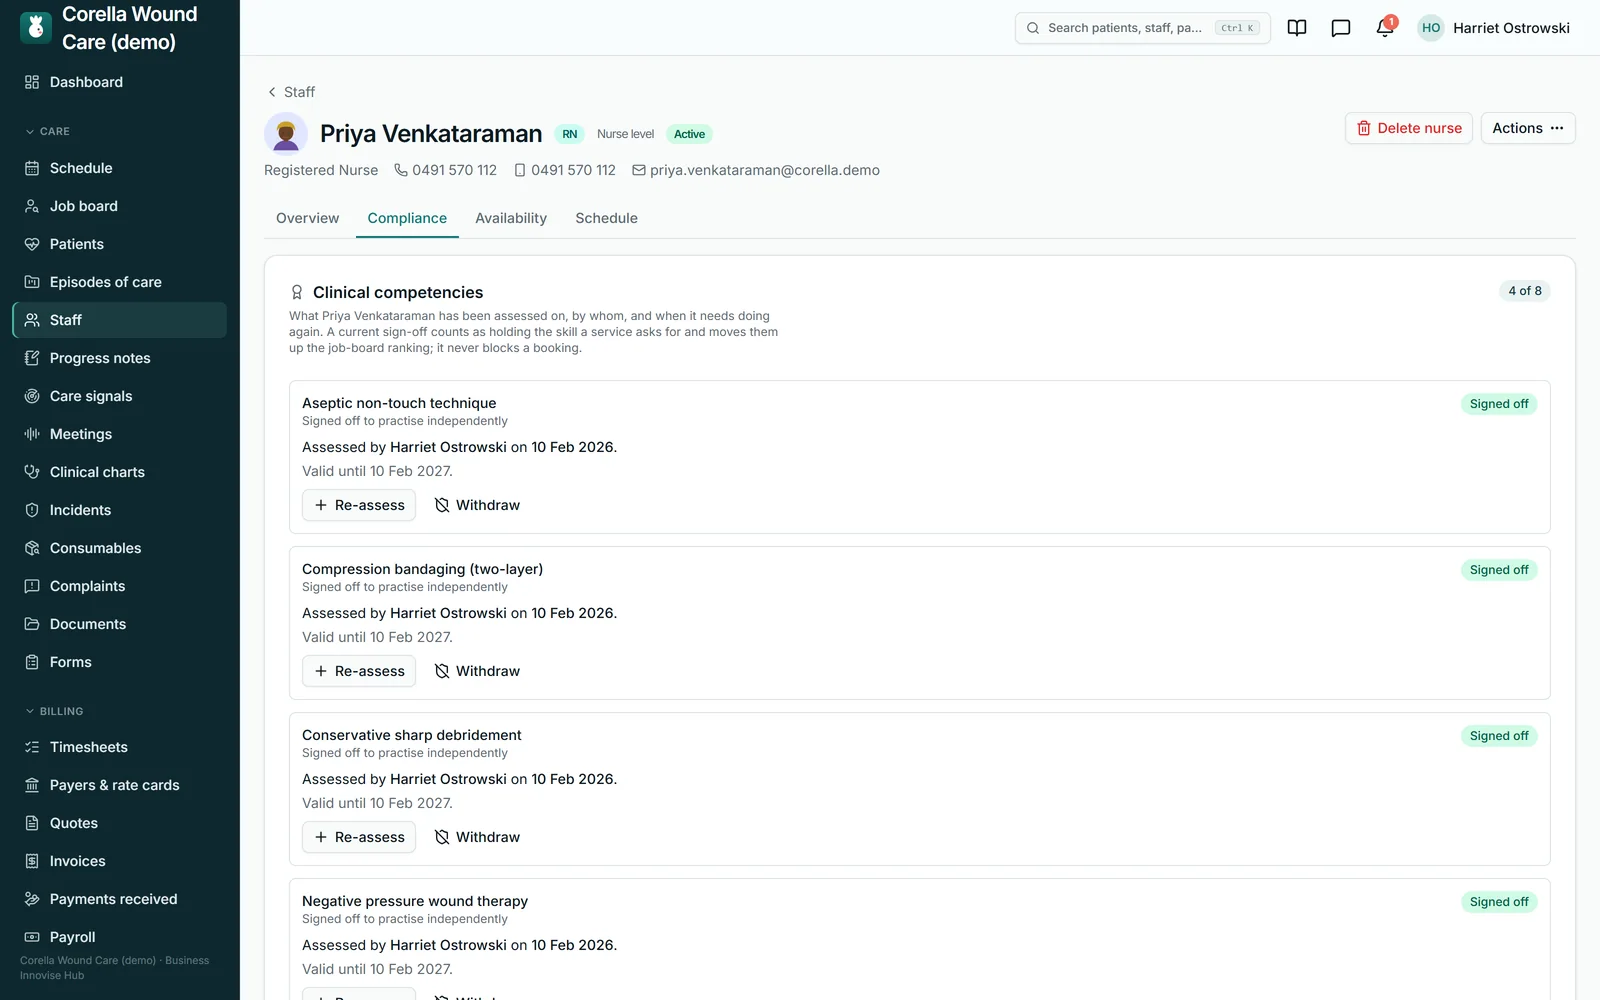This screenshot has height=1000, width=1600.
Task: Open Complaints icon in sidebar
Action: [x=32, y=586]
